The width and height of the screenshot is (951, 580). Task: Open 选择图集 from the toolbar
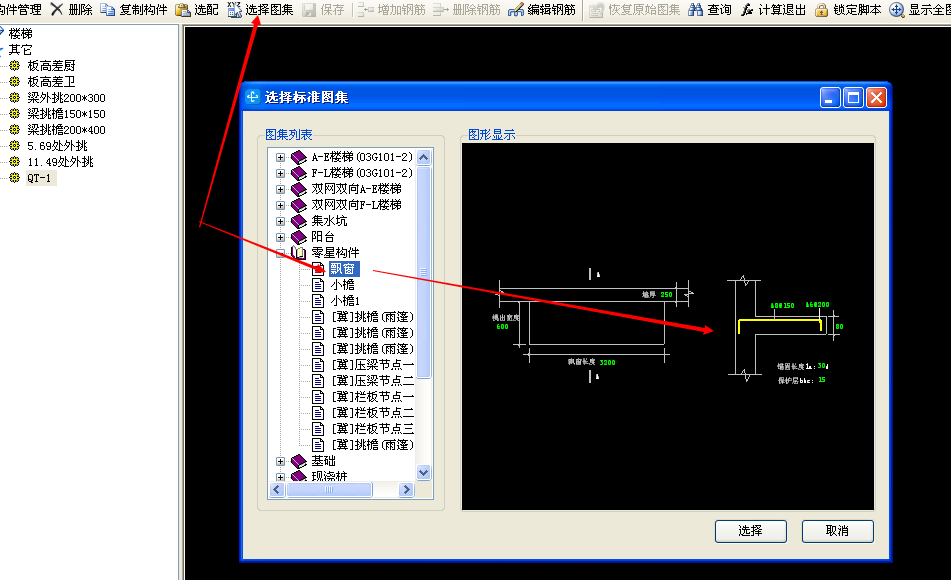tap(260, 10)
